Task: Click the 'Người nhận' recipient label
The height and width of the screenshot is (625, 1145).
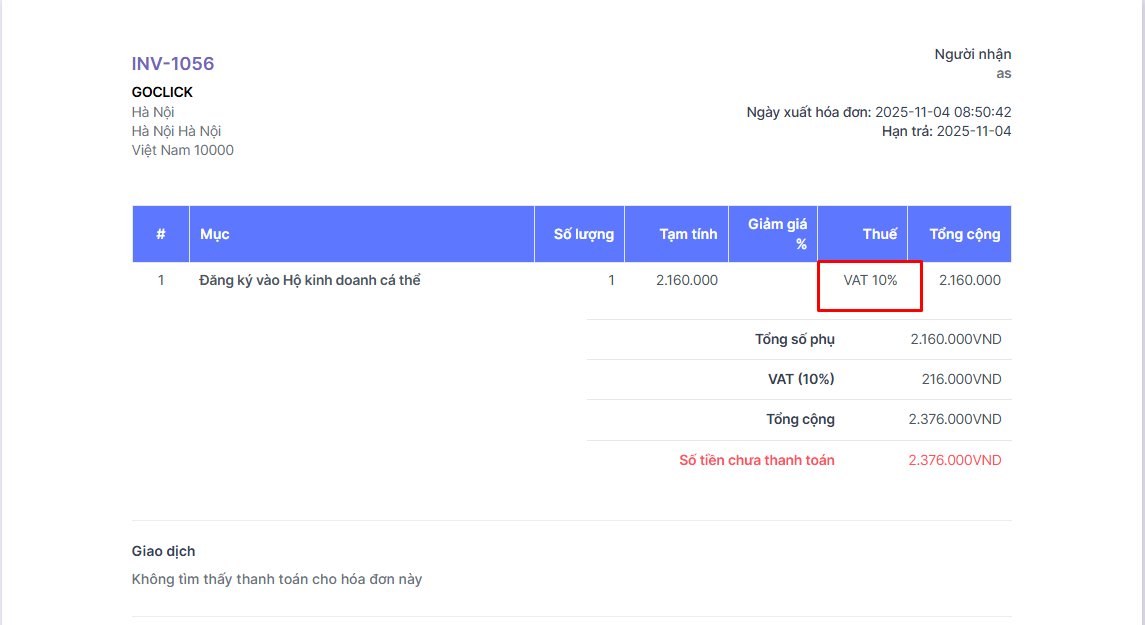Action: click(x=972, y=54)
